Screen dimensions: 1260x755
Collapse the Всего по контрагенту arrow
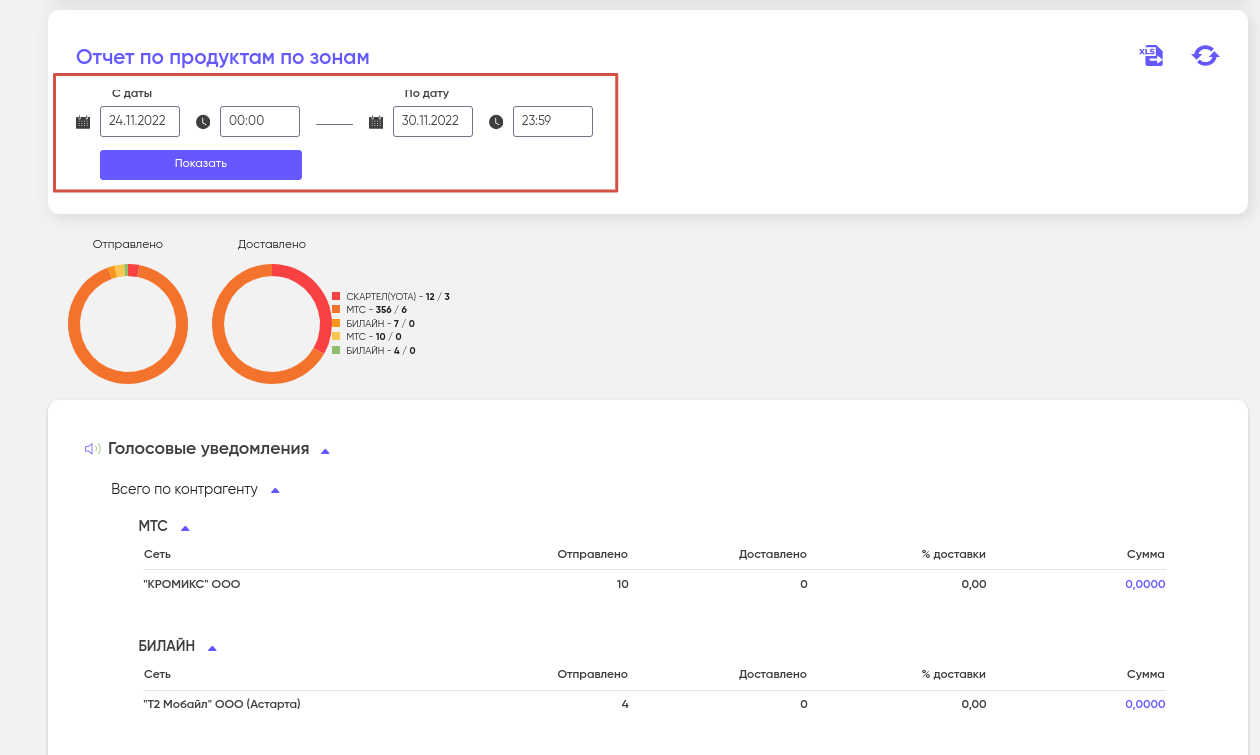(276, 491)
